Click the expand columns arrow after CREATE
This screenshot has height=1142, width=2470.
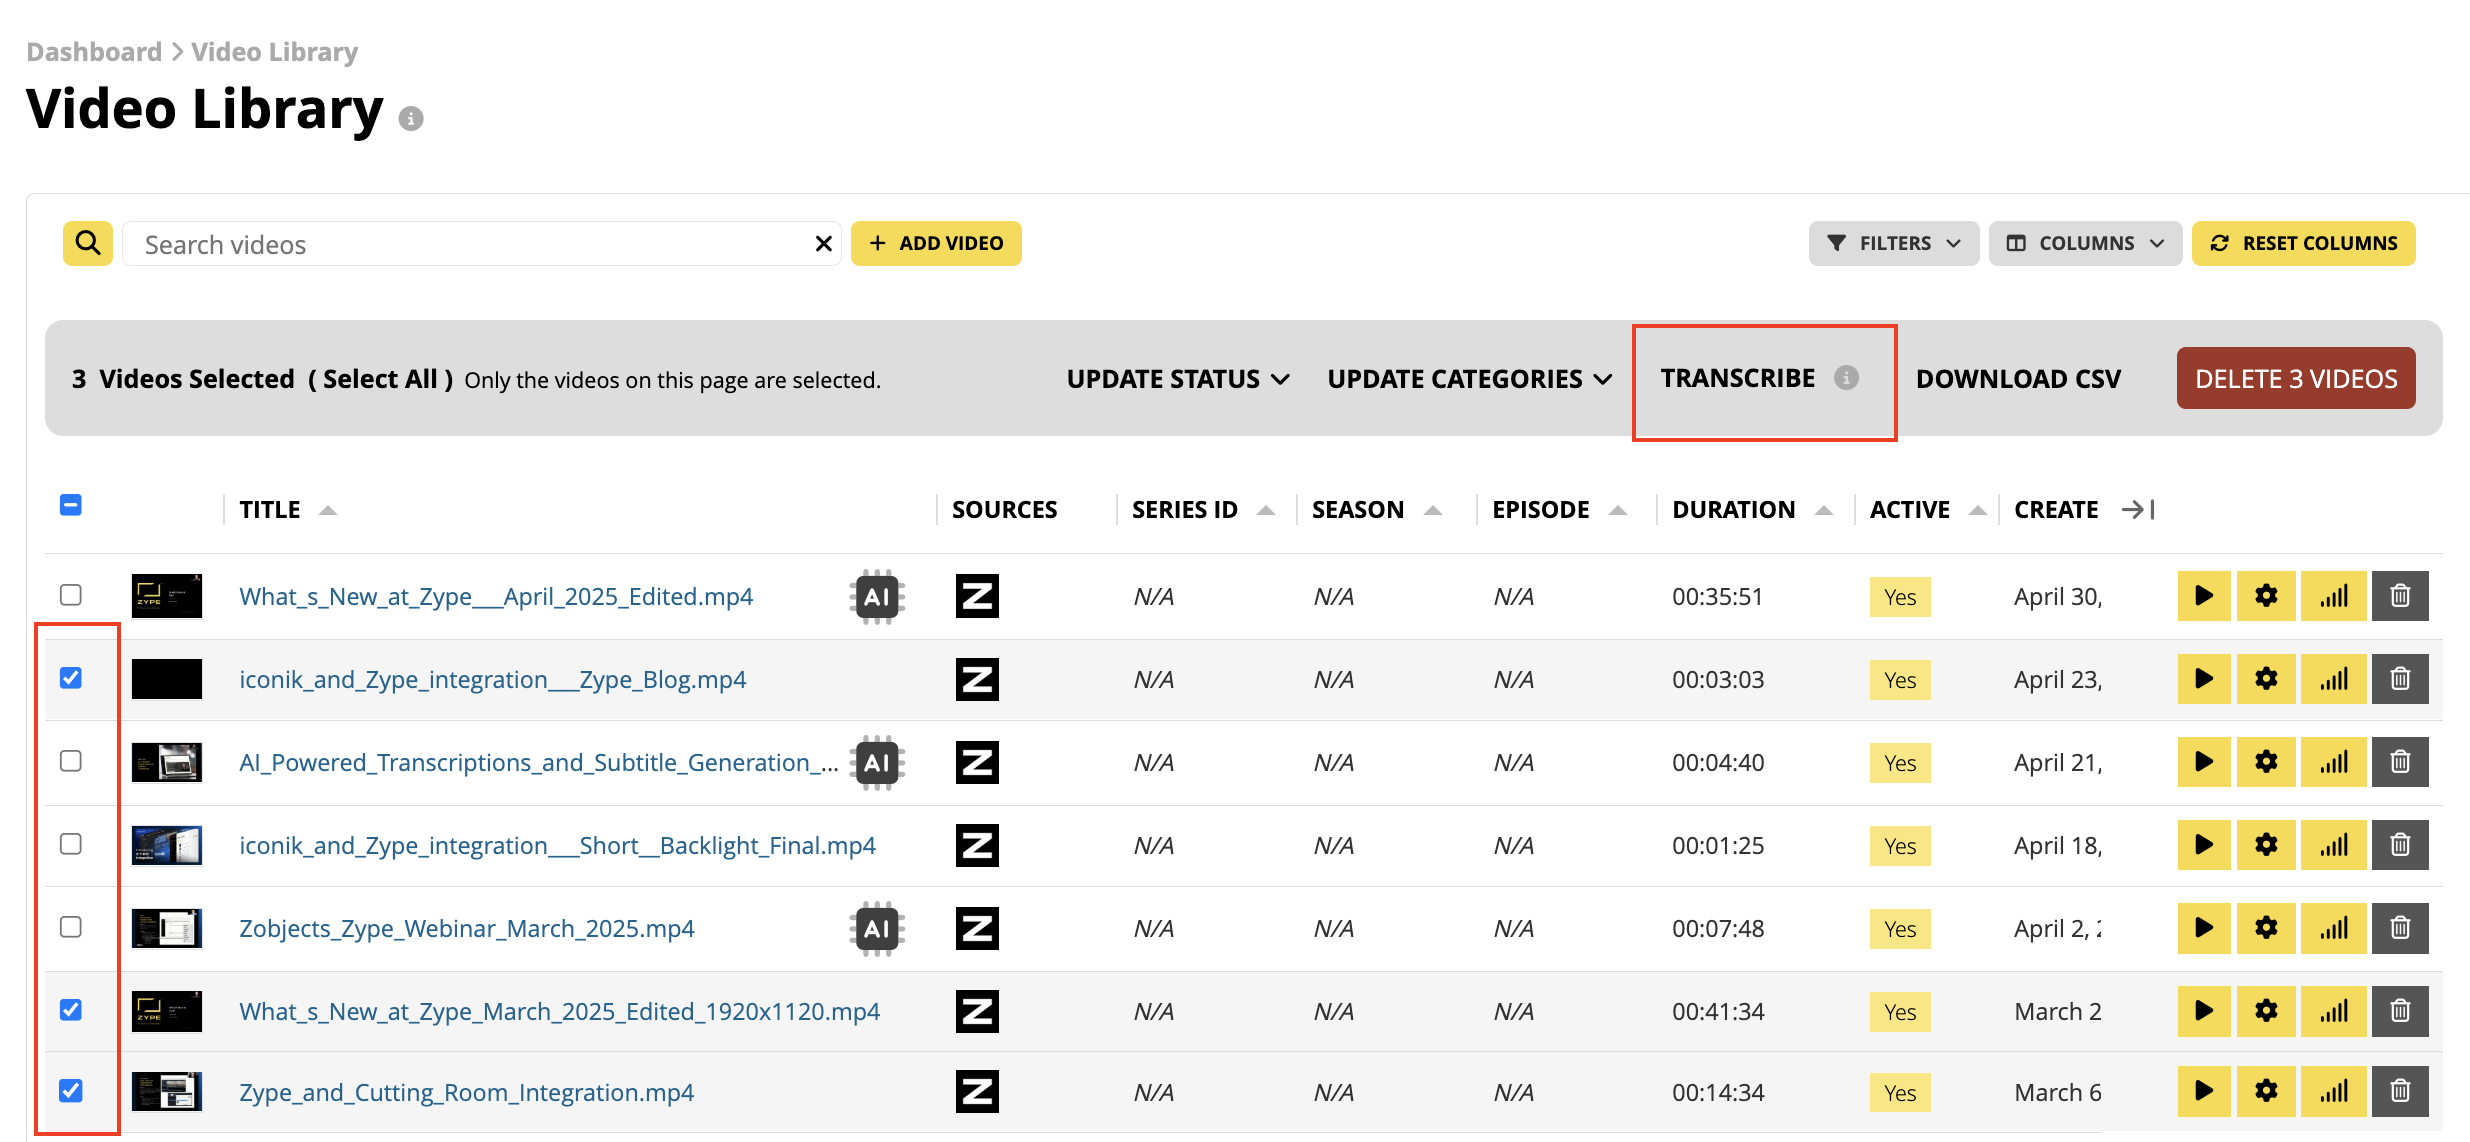(x=2138, y=509)
